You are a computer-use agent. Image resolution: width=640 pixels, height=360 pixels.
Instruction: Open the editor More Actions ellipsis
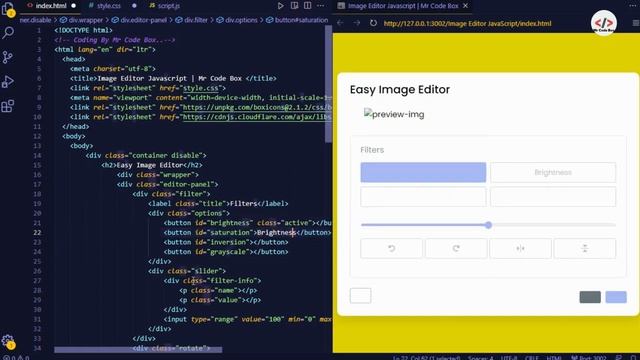point(321,6)
